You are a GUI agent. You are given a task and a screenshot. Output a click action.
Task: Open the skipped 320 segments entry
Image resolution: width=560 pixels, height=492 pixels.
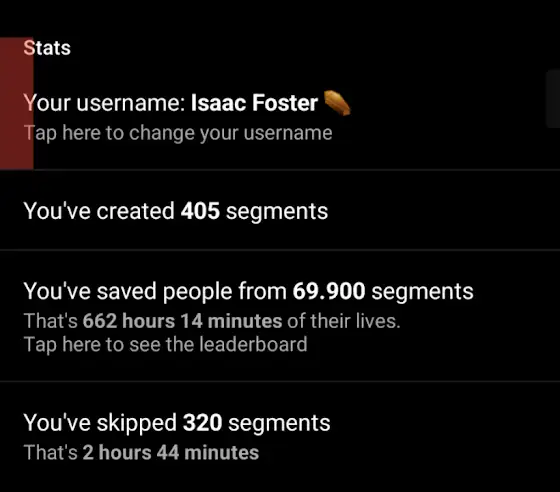(280, 437)
